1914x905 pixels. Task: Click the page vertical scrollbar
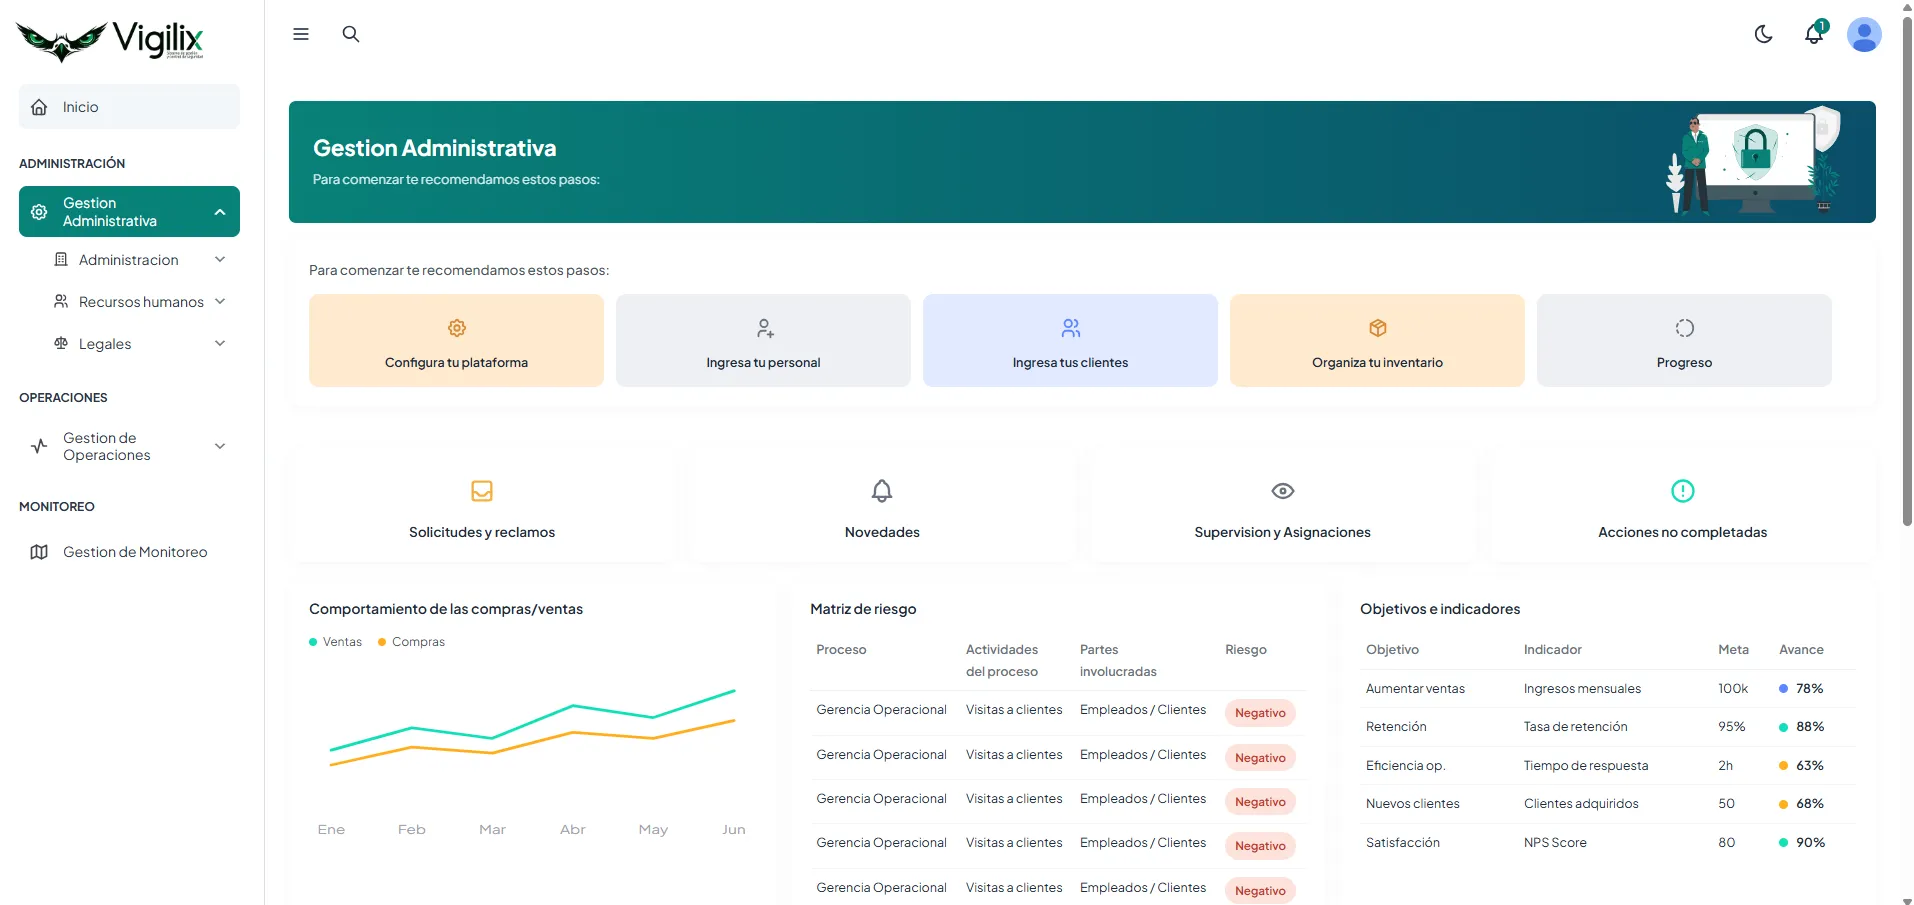(x=1907, y=270)
